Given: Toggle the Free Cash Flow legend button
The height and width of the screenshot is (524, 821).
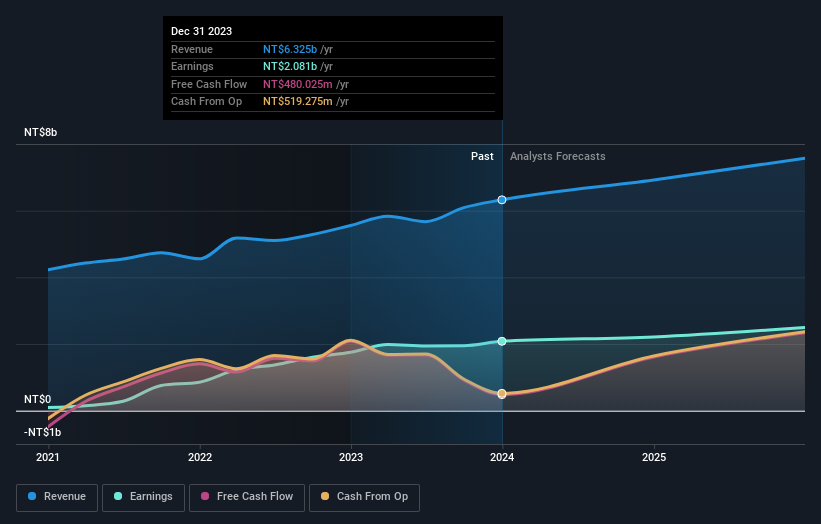Looking at the screenshot, I should 247,497.
